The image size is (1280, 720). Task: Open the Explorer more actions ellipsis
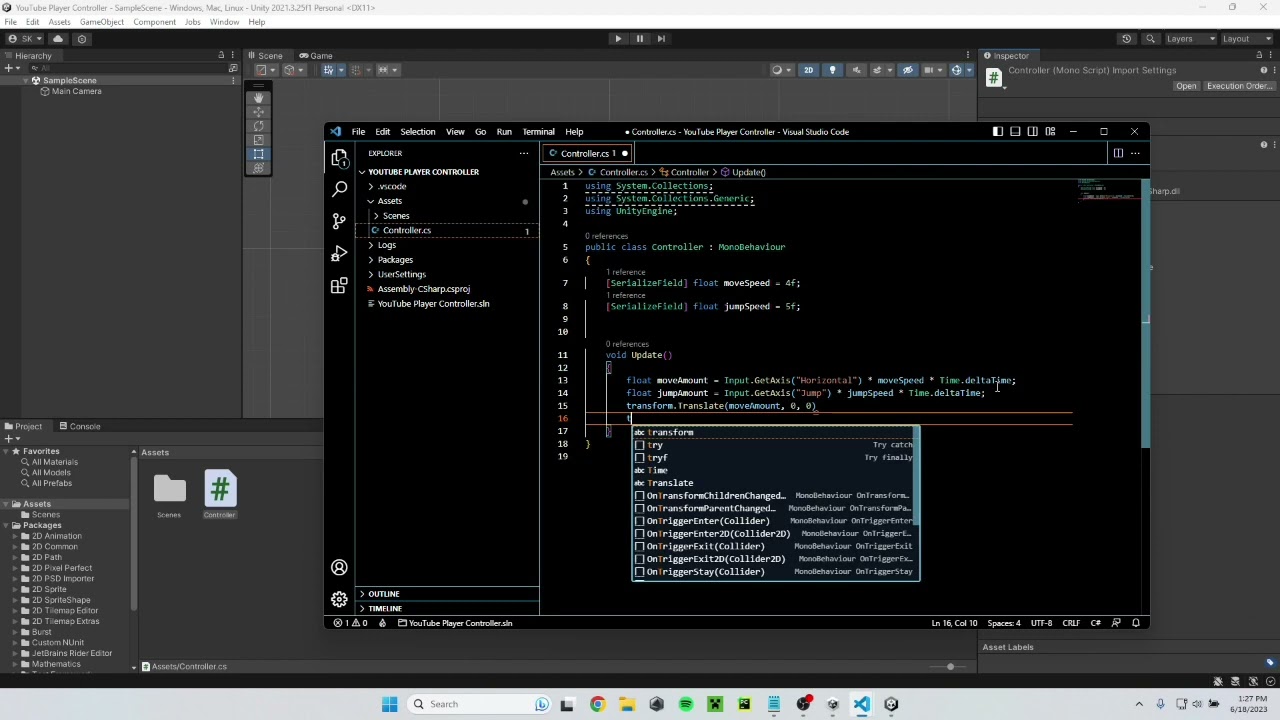coord(523,153)
